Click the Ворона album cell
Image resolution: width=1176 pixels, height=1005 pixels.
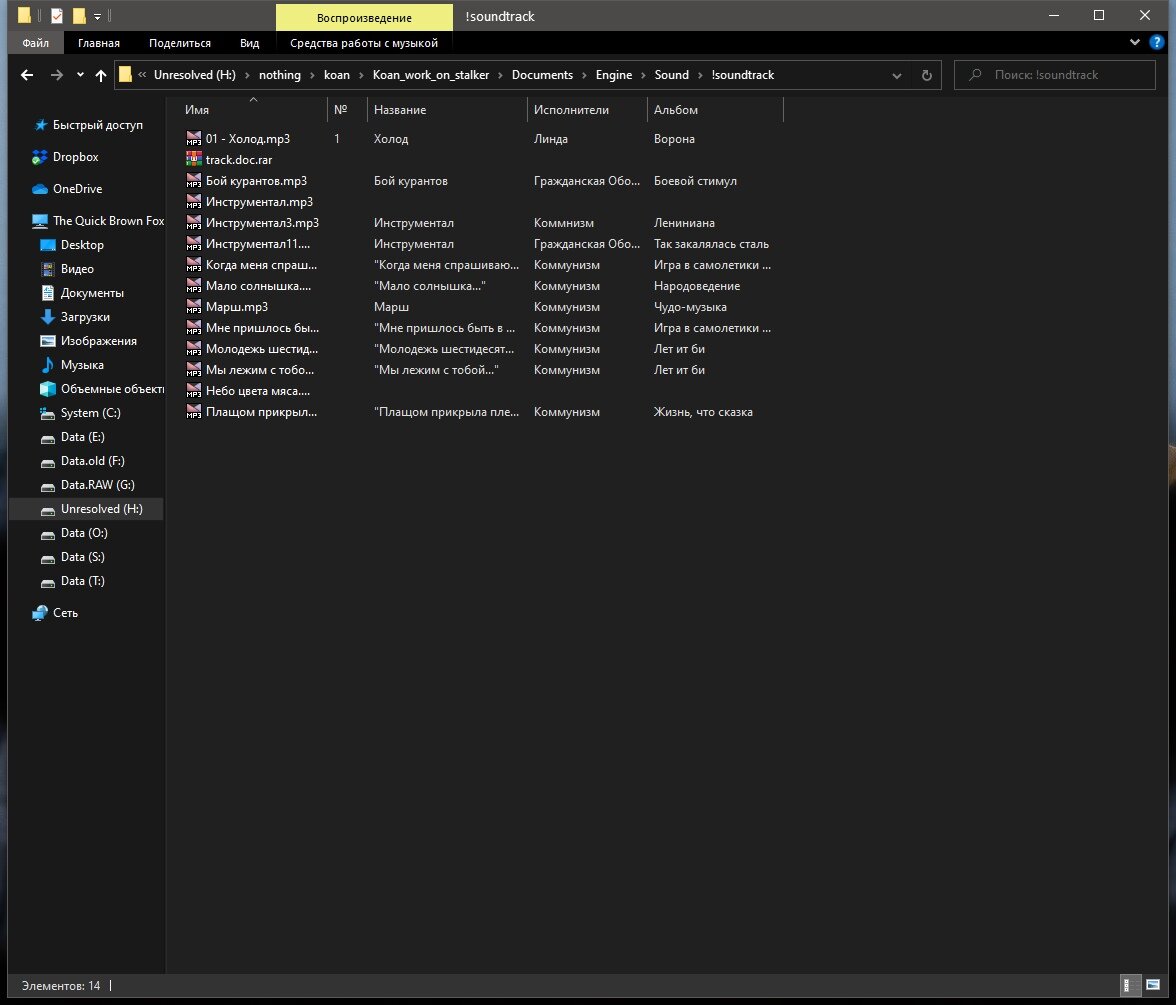pyautogui.click(x=674, y=139)
